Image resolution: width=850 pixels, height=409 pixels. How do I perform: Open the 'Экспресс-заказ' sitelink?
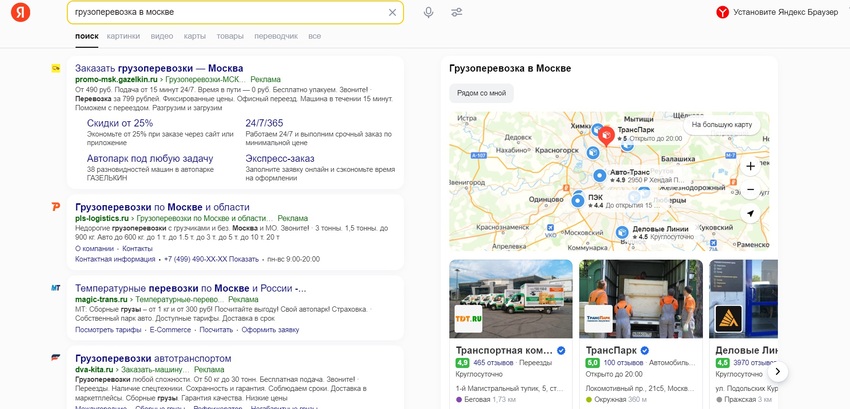[280, 159]
